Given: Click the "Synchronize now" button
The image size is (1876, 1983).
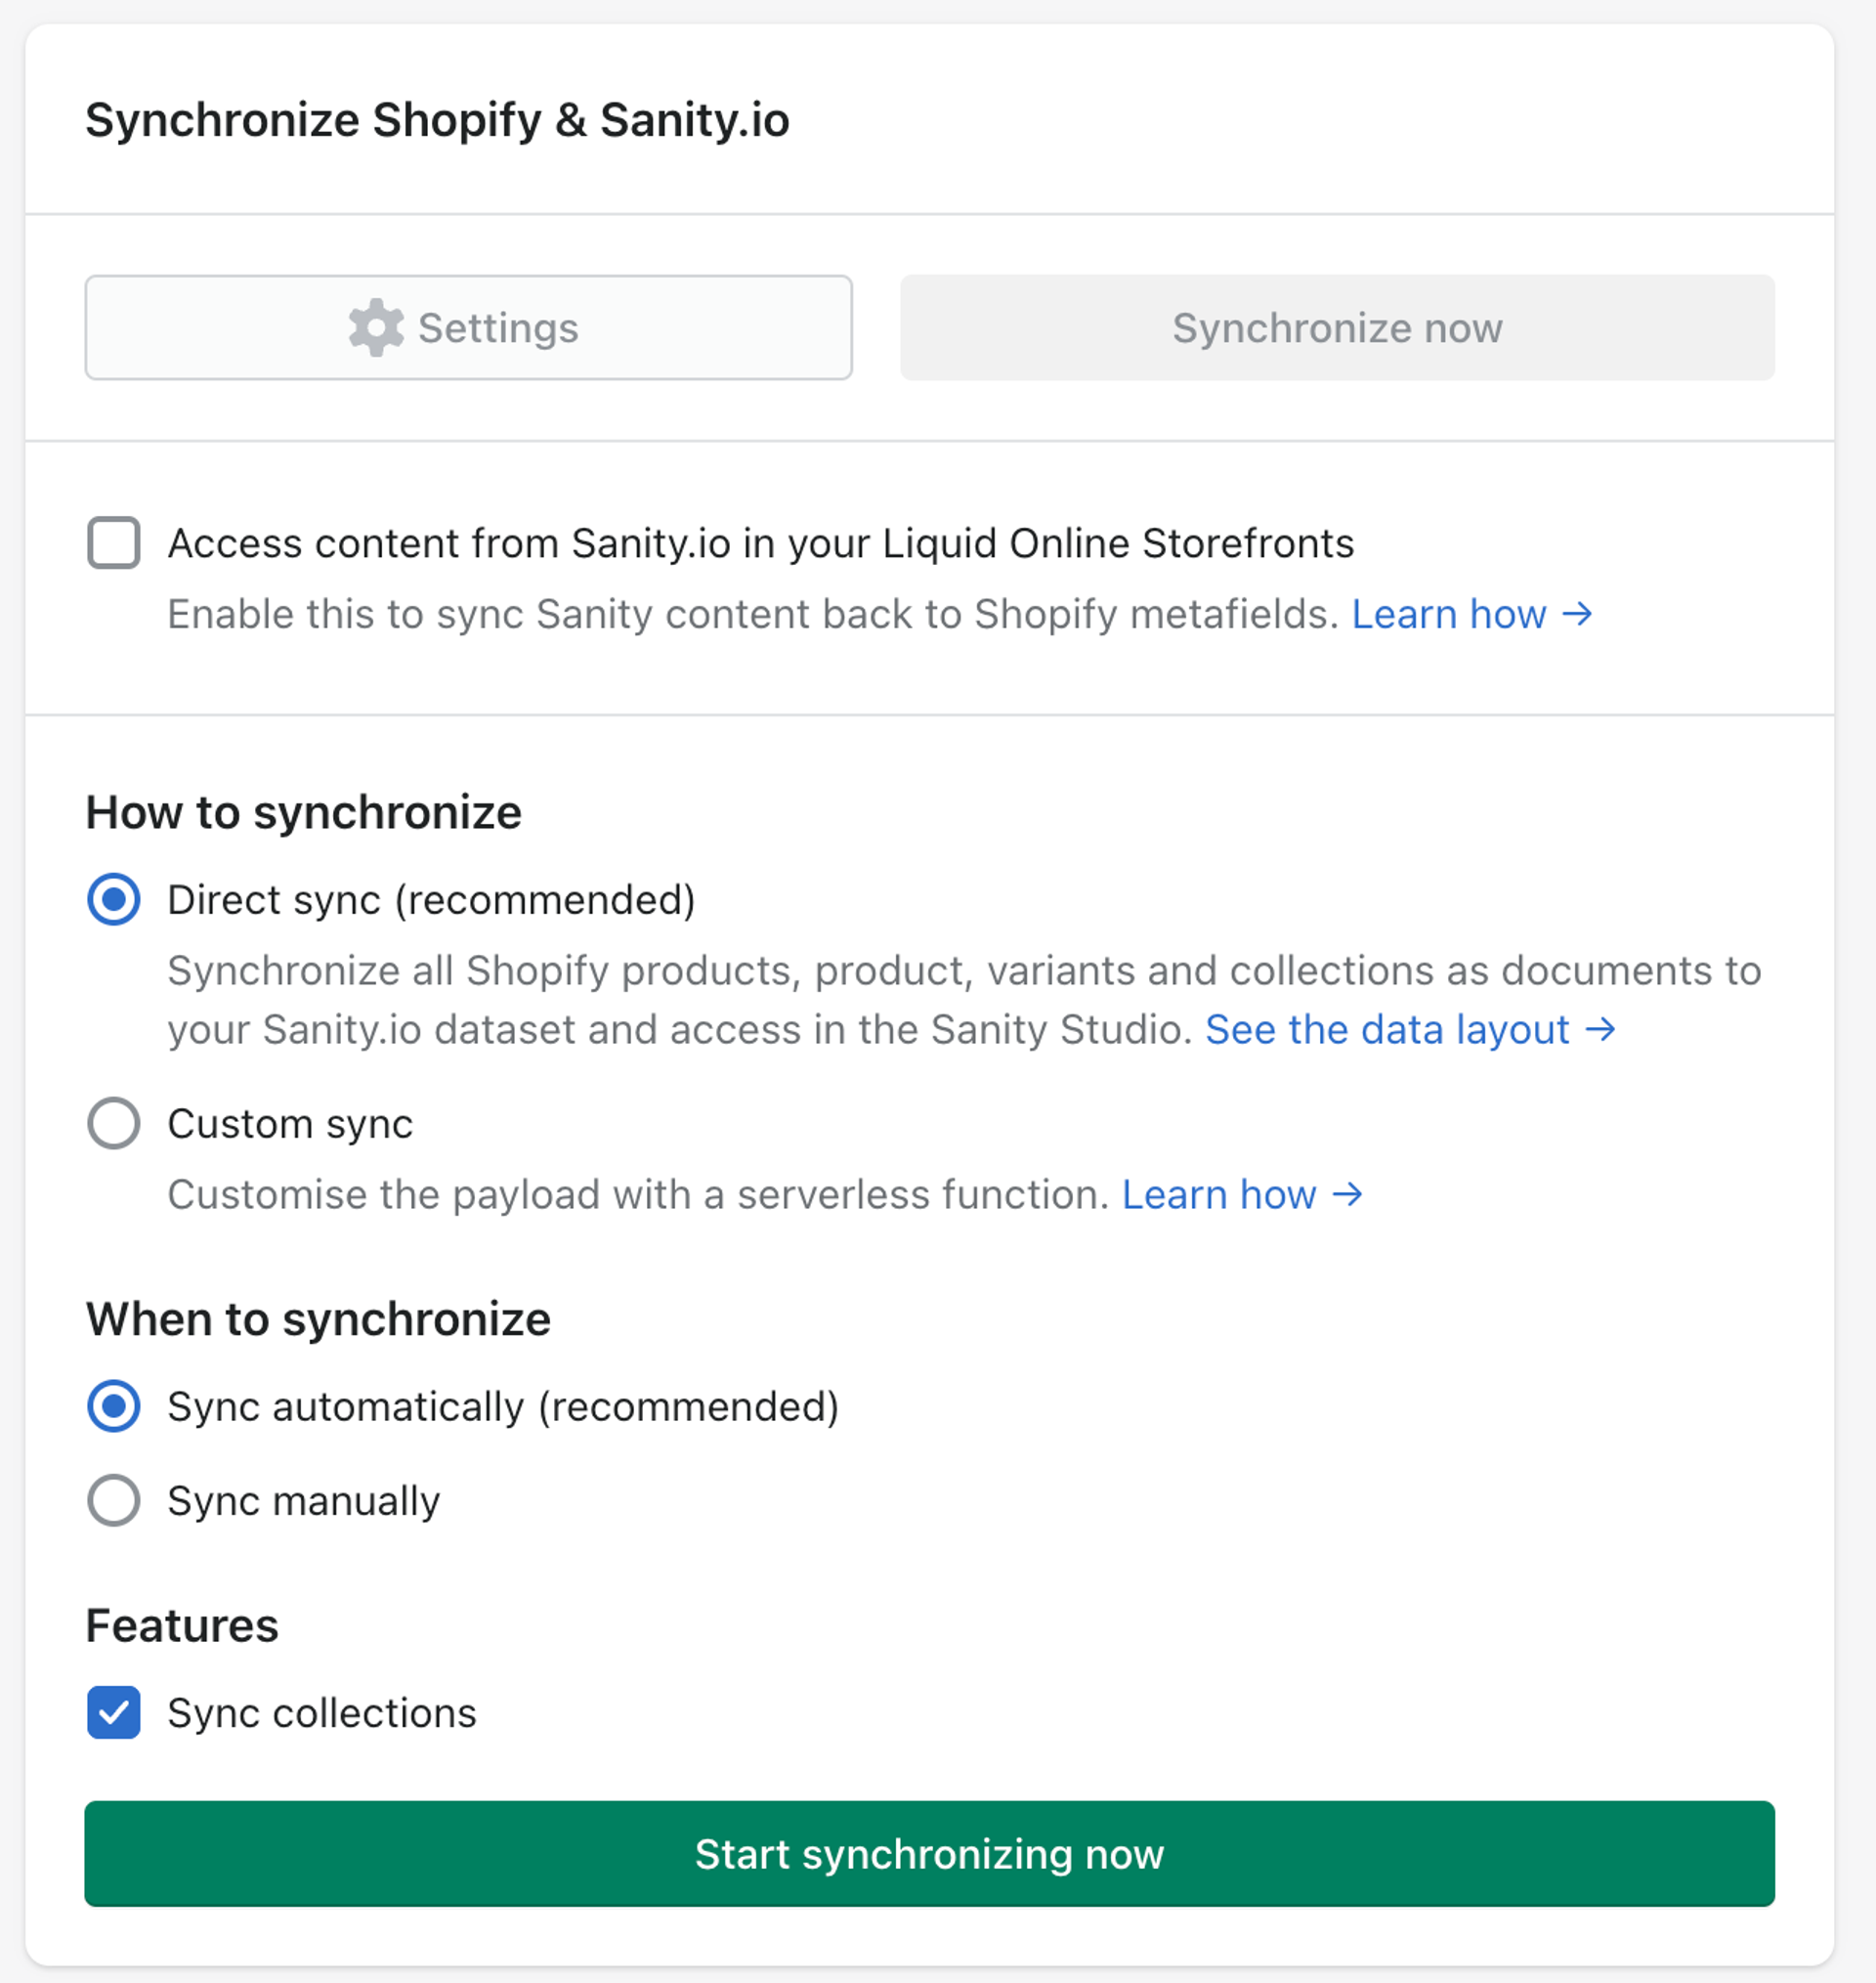Looking at the screenshot, I should pyautogui.click(x=1337, y=327).
